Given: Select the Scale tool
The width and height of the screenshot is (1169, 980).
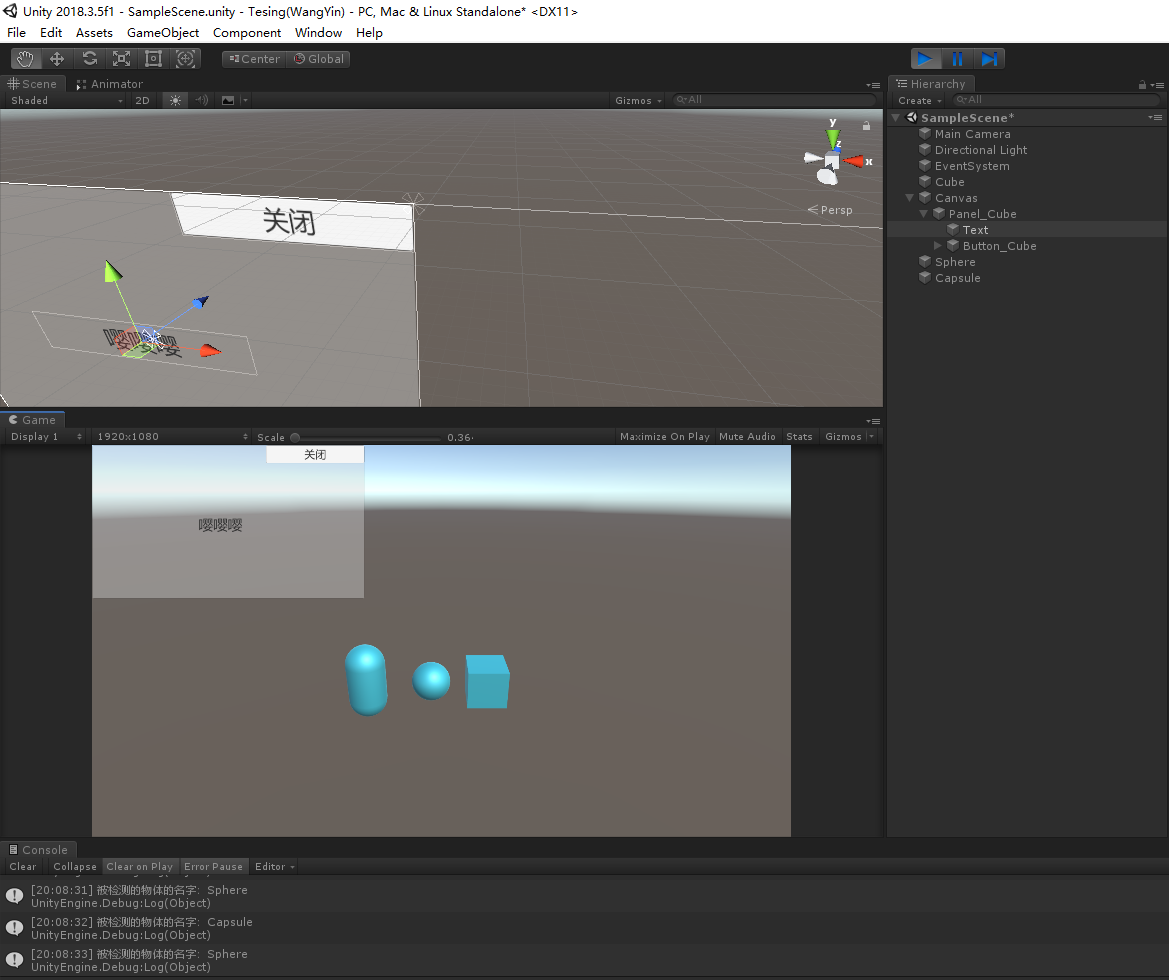Looking at the screenshot, I should click(122, 59).
